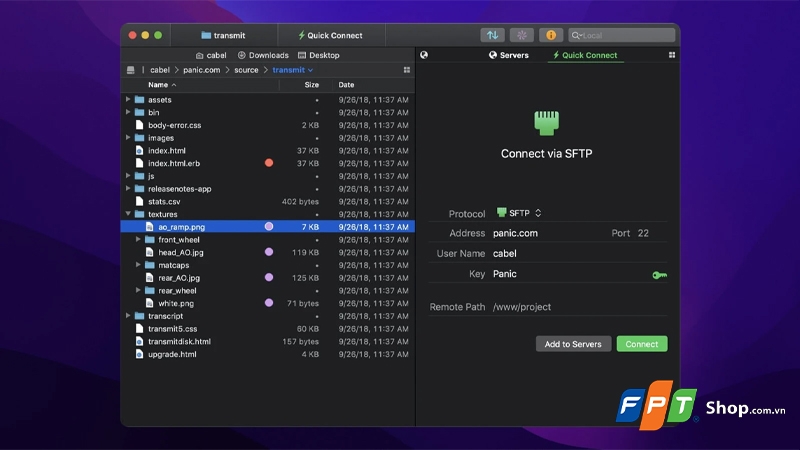Select the transmit window tab
Screen dimensions: 800x450
224,35
